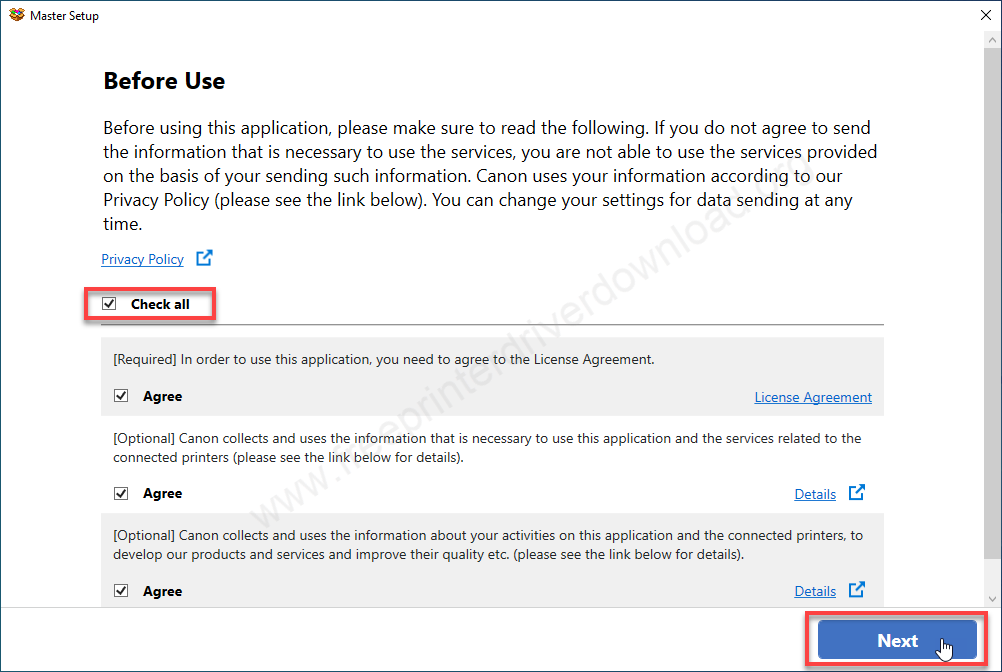Image resolution: width=1002 pixels, height=672 pixels.
Task: Open Details link for necessary information collection
Action: 815,494
